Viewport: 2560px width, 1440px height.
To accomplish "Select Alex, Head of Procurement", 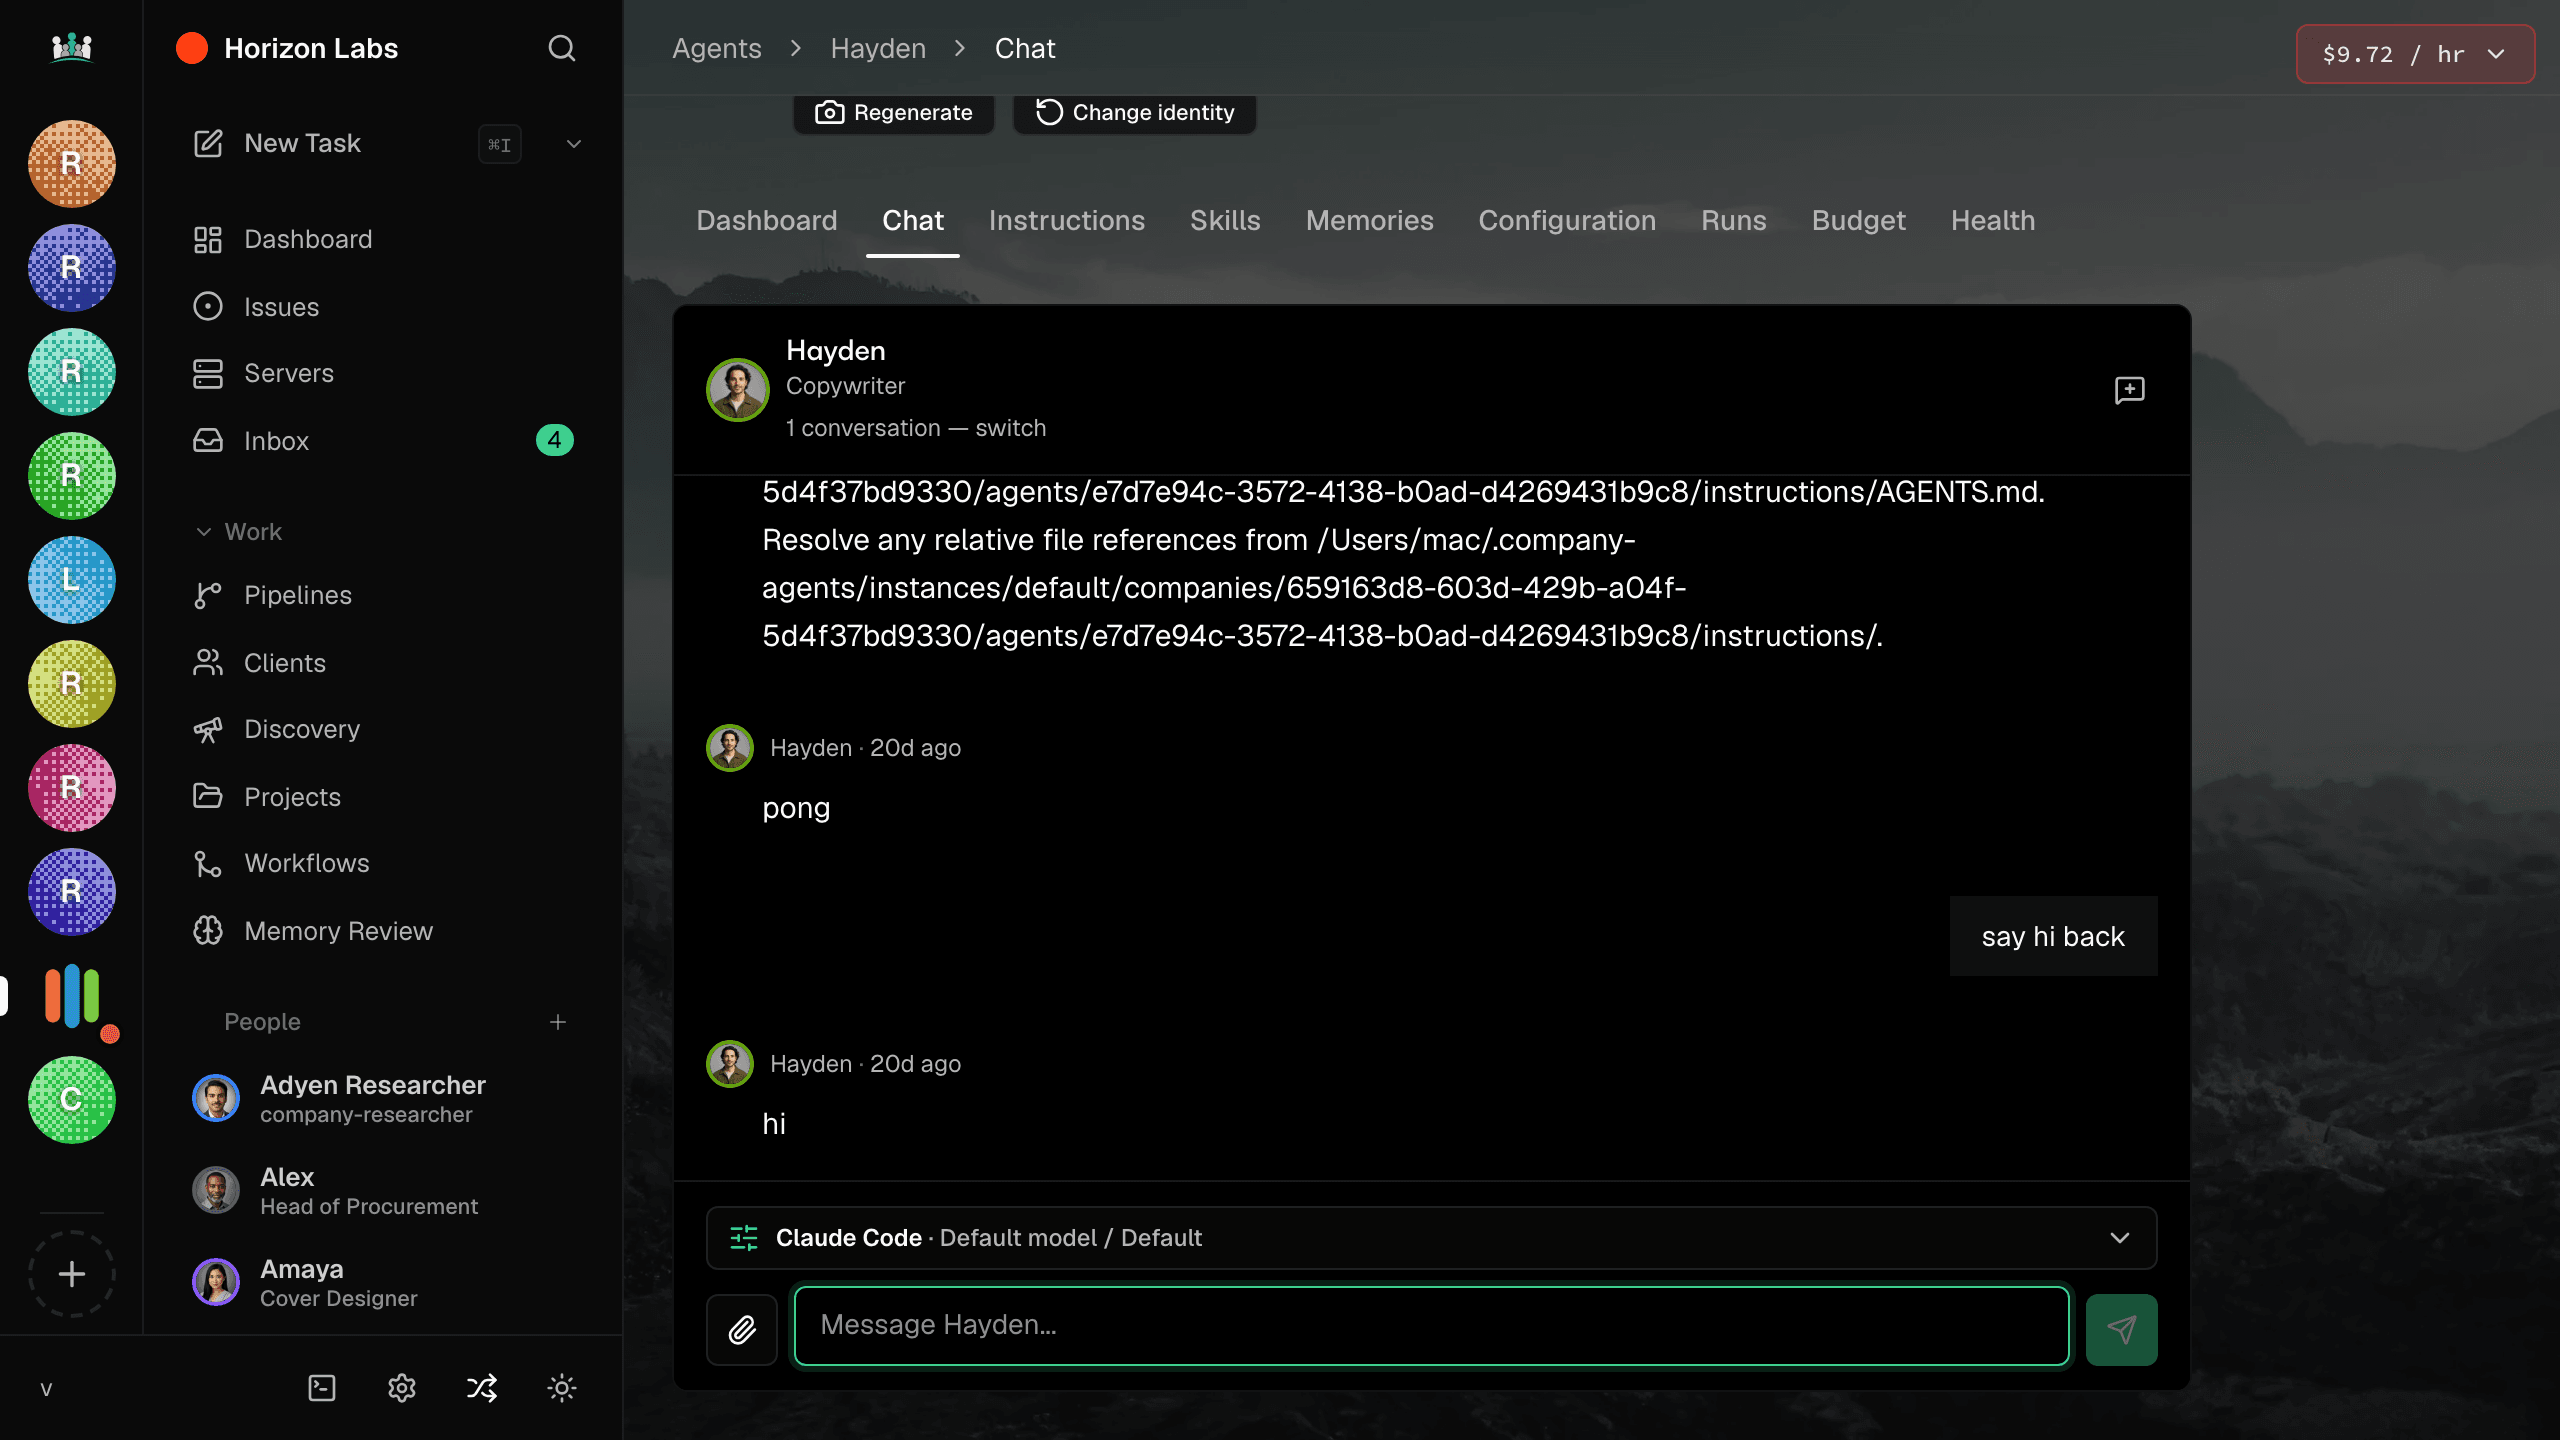I will (383, 1190).
